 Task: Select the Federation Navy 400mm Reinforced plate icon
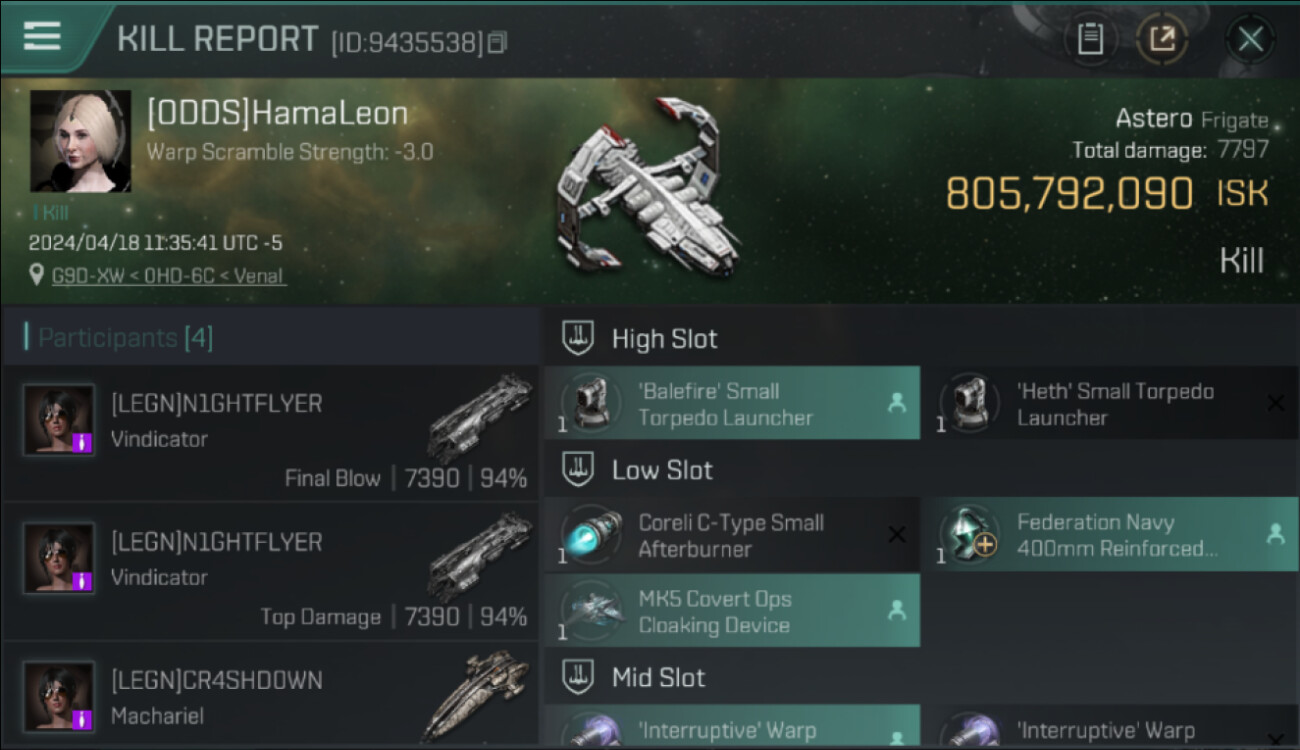click(x=969, y=535)
